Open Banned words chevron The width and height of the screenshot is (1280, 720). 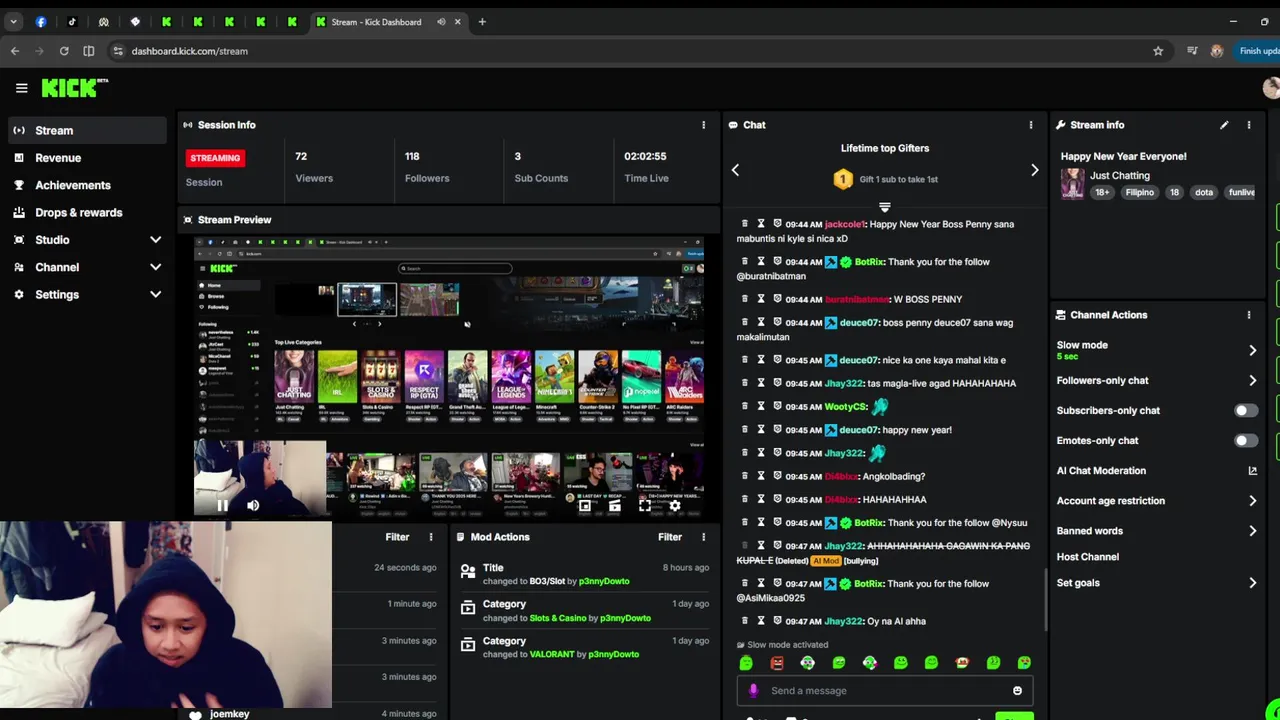1252,531
